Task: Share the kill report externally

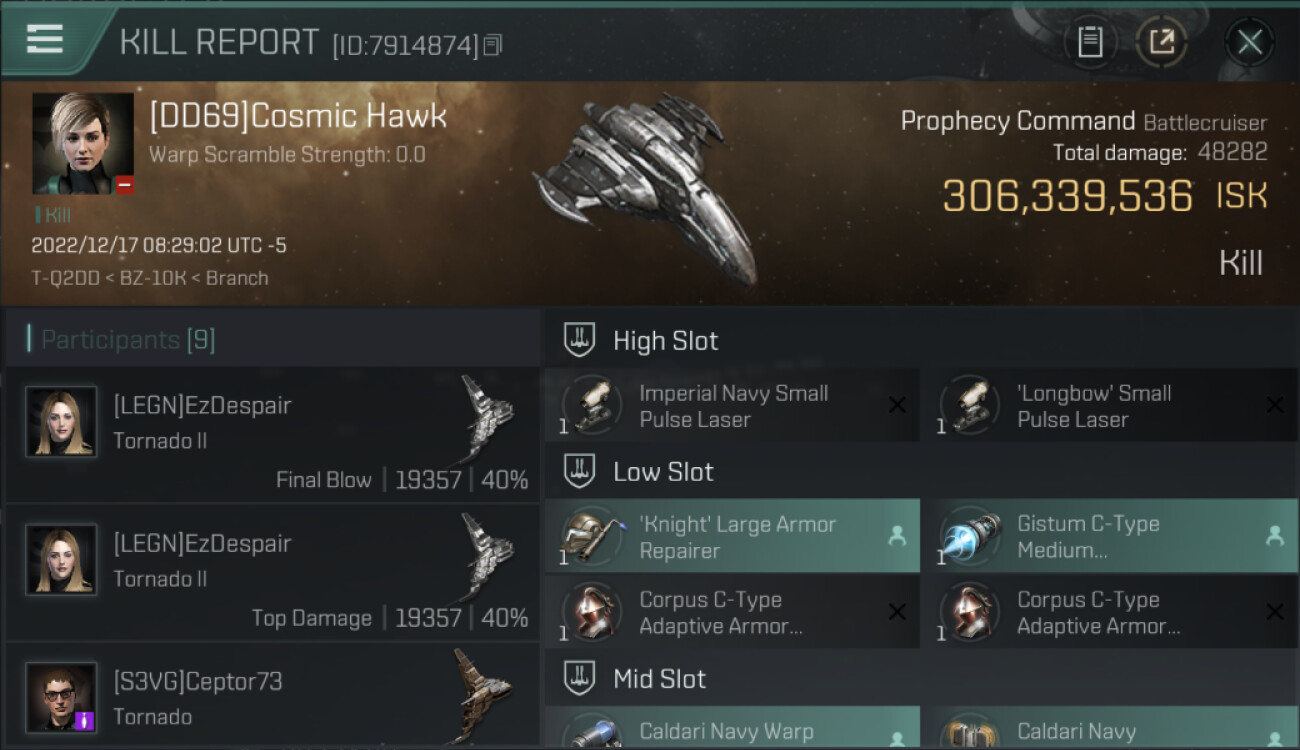Action: [1161, 42]
